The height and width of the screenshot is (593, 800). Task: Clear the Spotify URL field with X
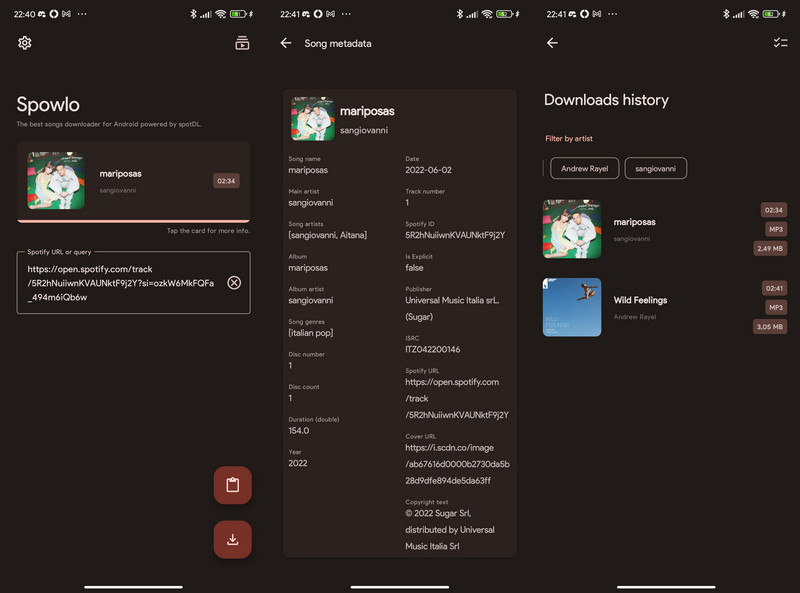(234, 283)
